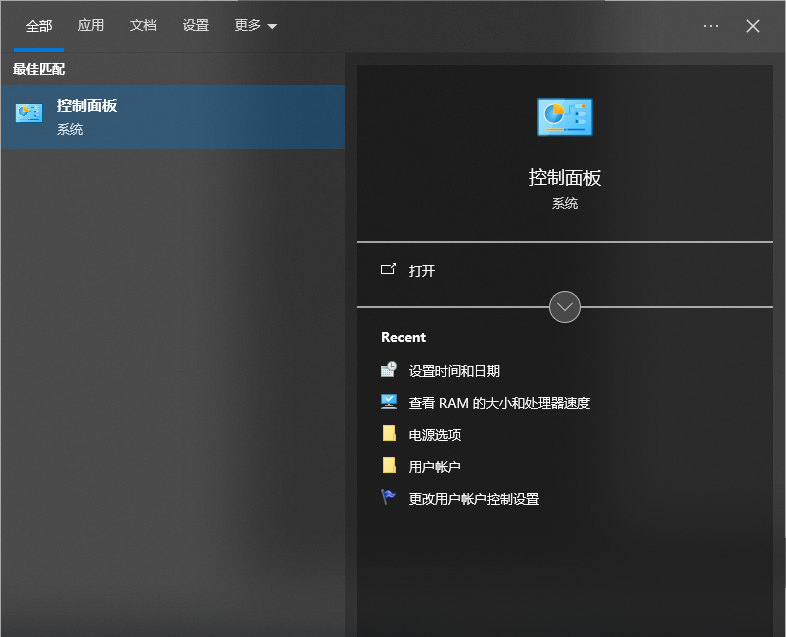786x637 pixels.
Task: Open the 更改用户帐户控制设置 link
Action: coord(473,499)
